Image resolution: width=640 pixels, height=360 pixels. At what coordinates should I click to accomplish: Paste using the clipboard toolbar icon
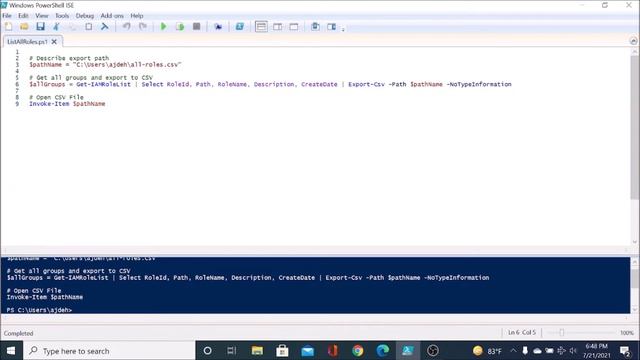tap(89, 27)
